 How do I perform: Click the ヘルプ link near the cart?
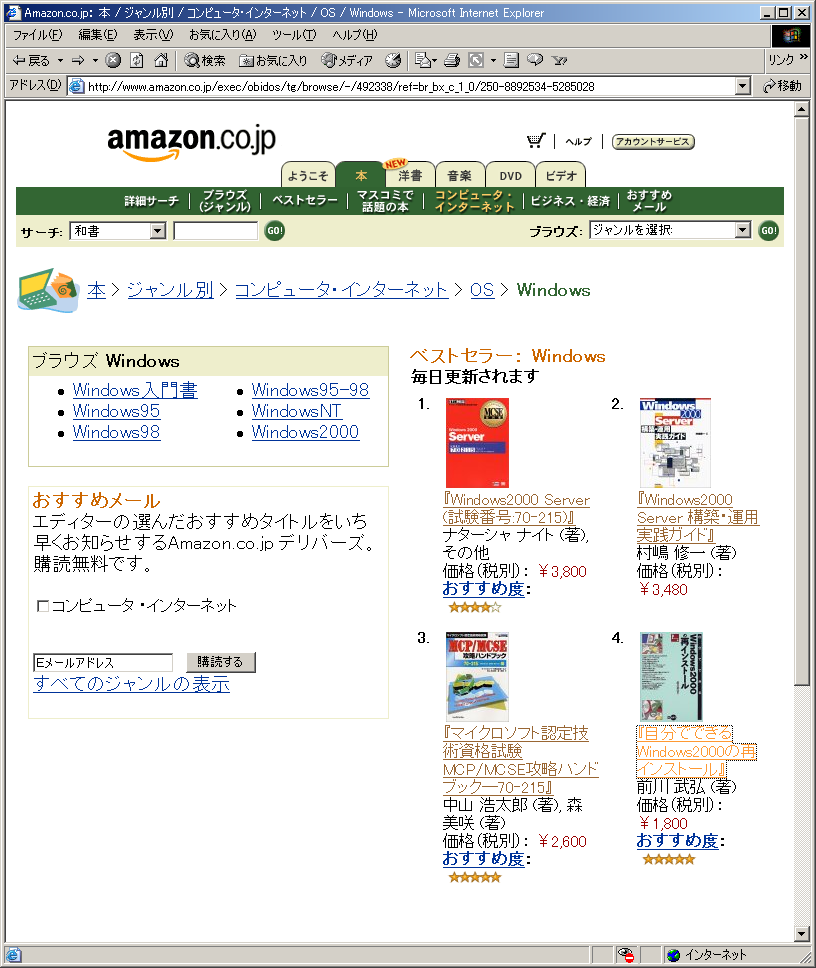(x=578, y=141)
